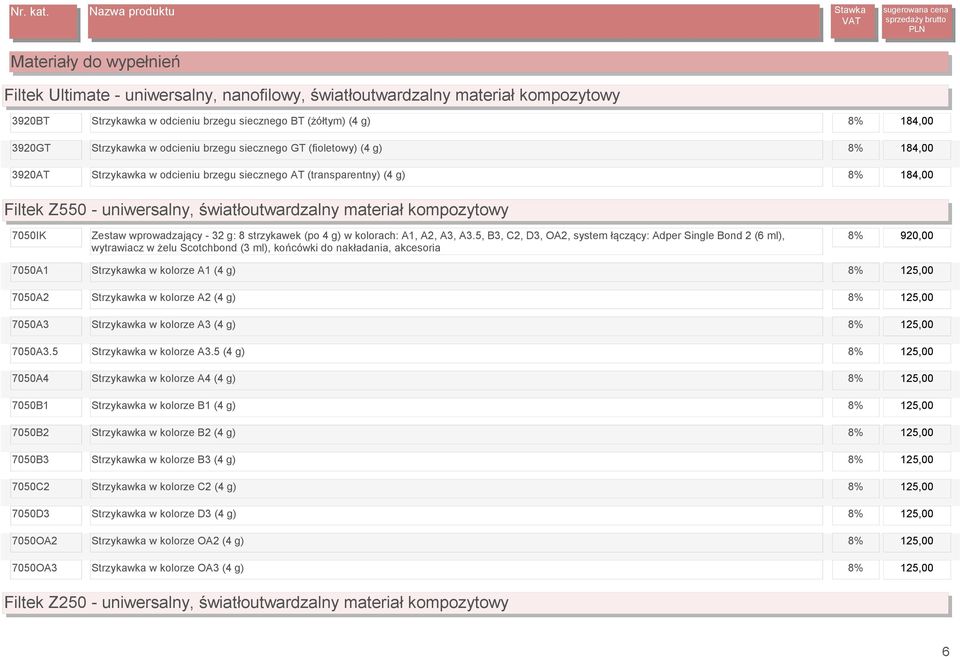
Task: Click the 'Nr. kat.' column header
Action: click(x=44, y=23)
